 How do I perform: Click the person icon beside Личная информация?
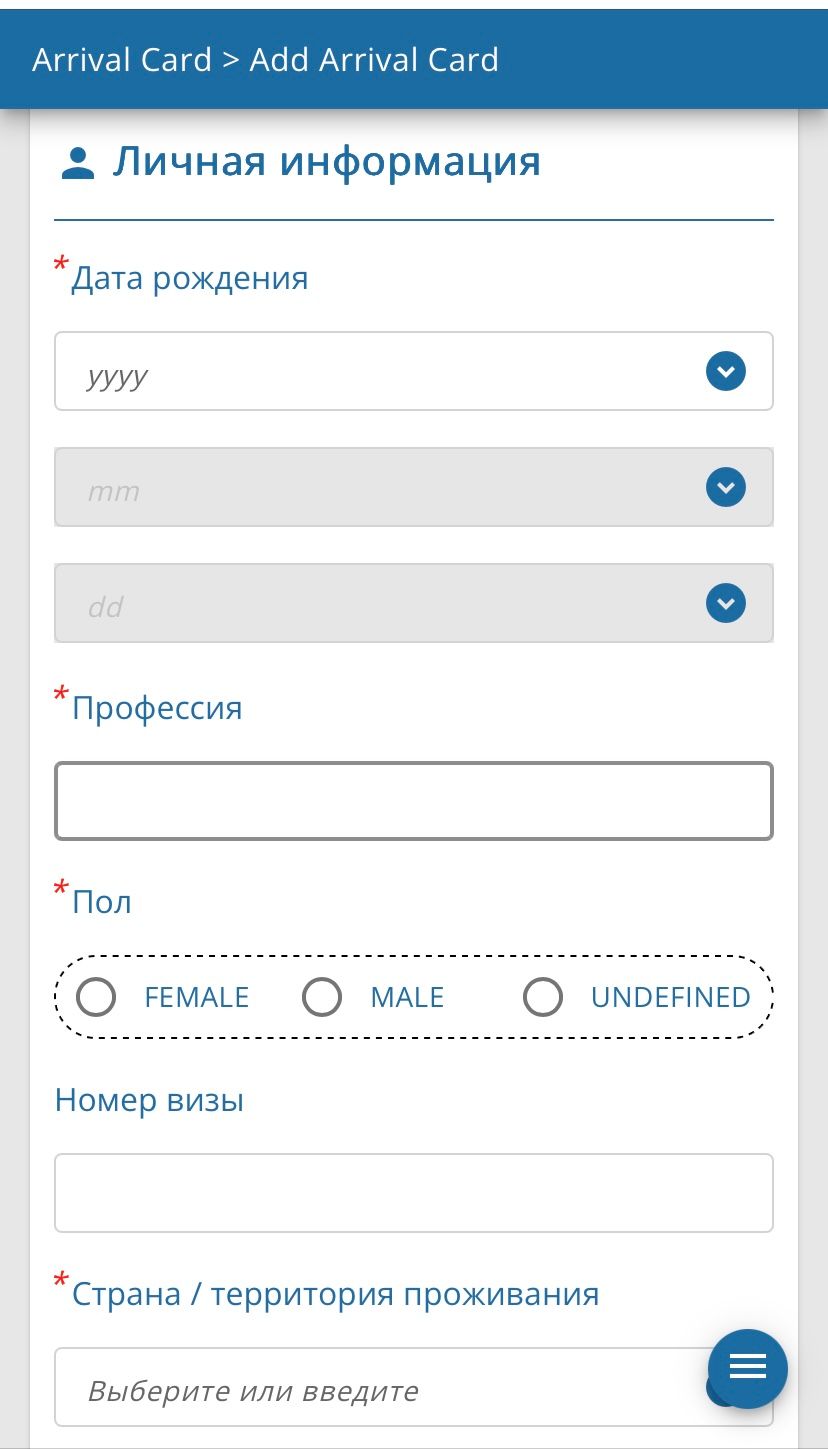point(77,163)
